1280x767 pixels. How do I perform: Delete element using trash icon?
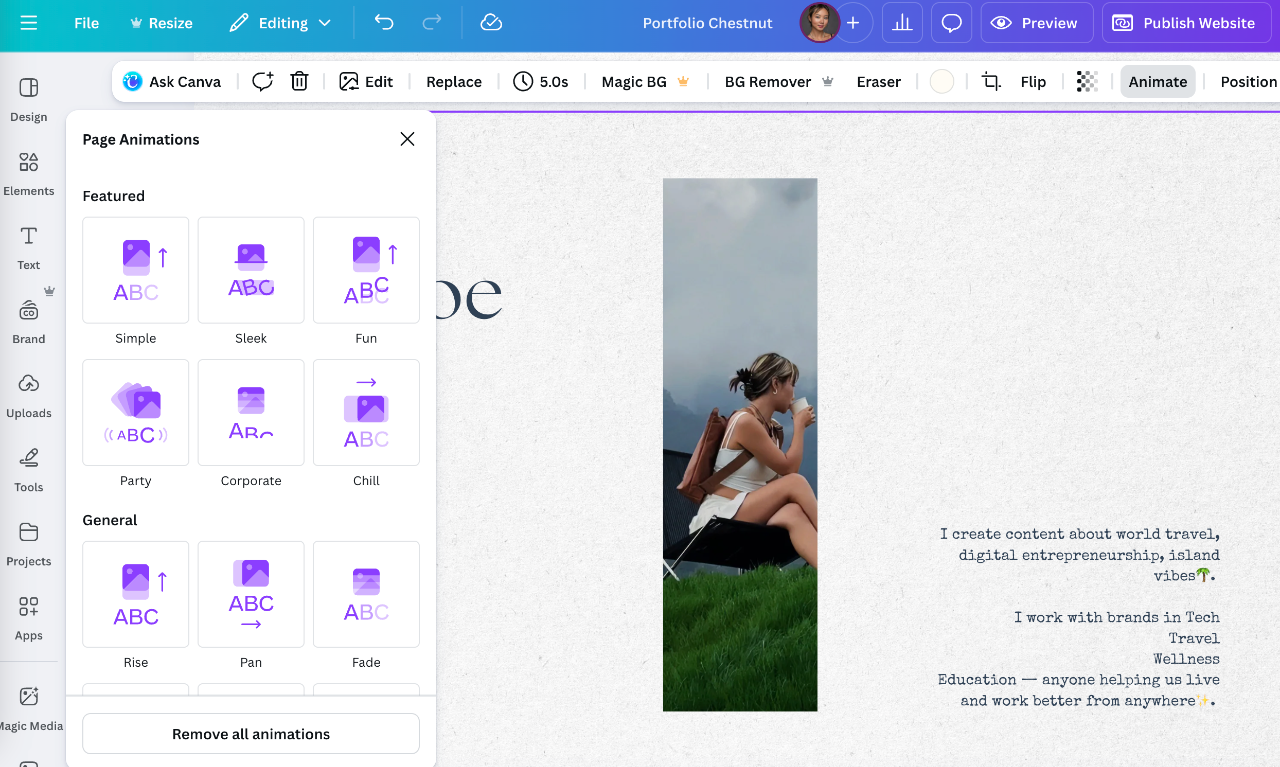click(x=299, y=82)
